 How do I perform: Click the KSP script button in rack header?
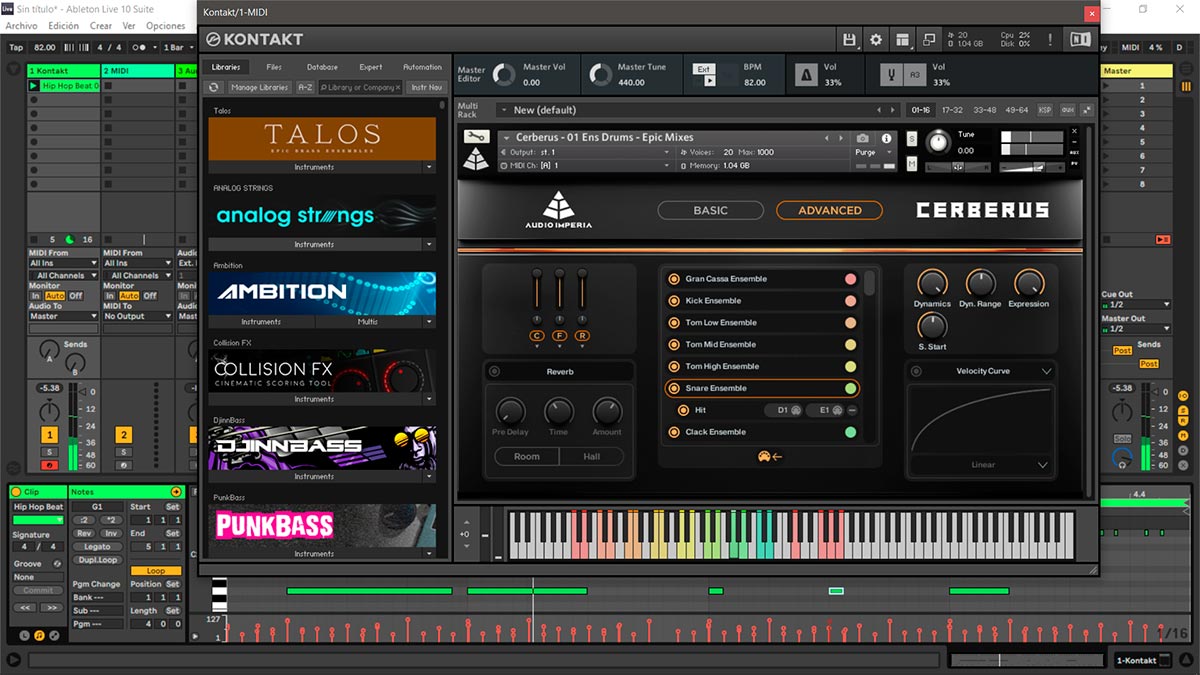[1045, 110]
